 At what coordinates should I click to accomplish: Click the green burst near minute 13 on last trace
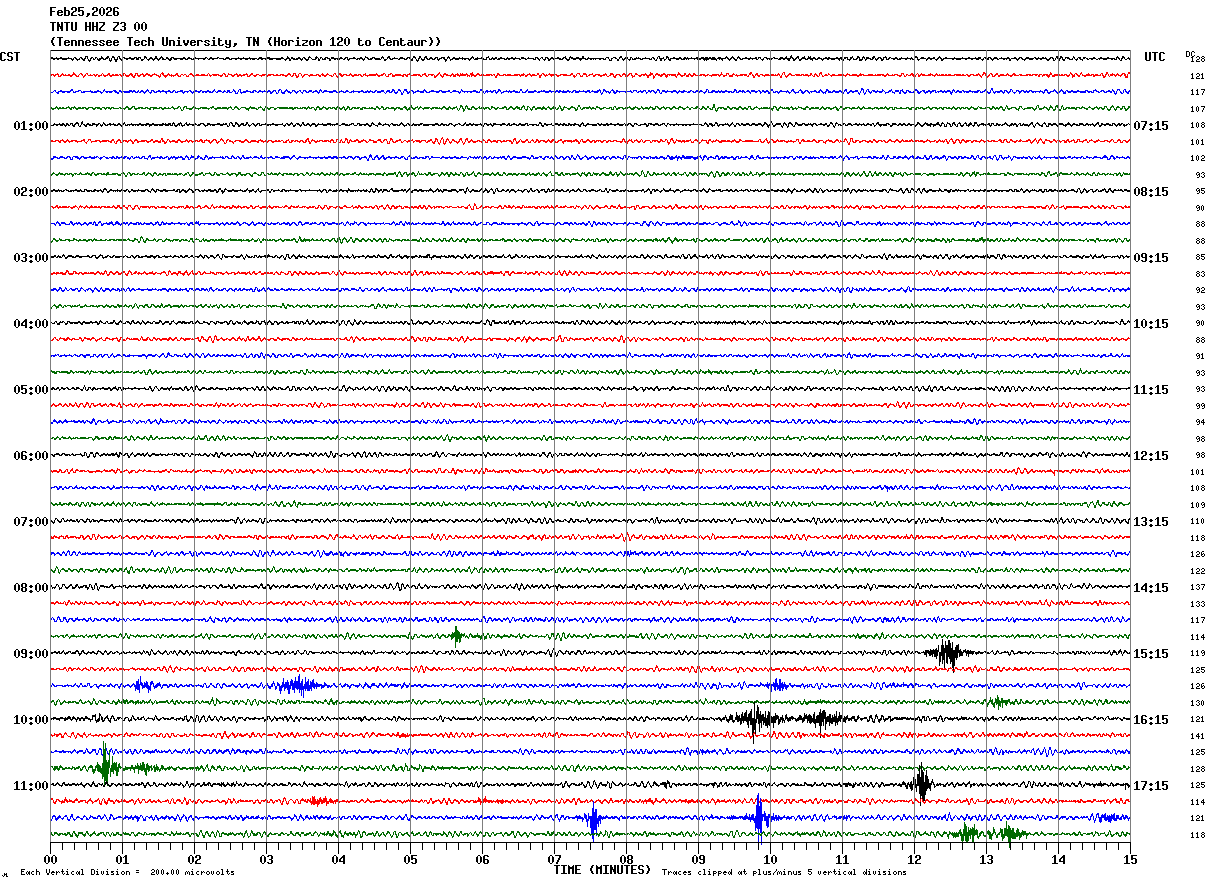[966, 833]
